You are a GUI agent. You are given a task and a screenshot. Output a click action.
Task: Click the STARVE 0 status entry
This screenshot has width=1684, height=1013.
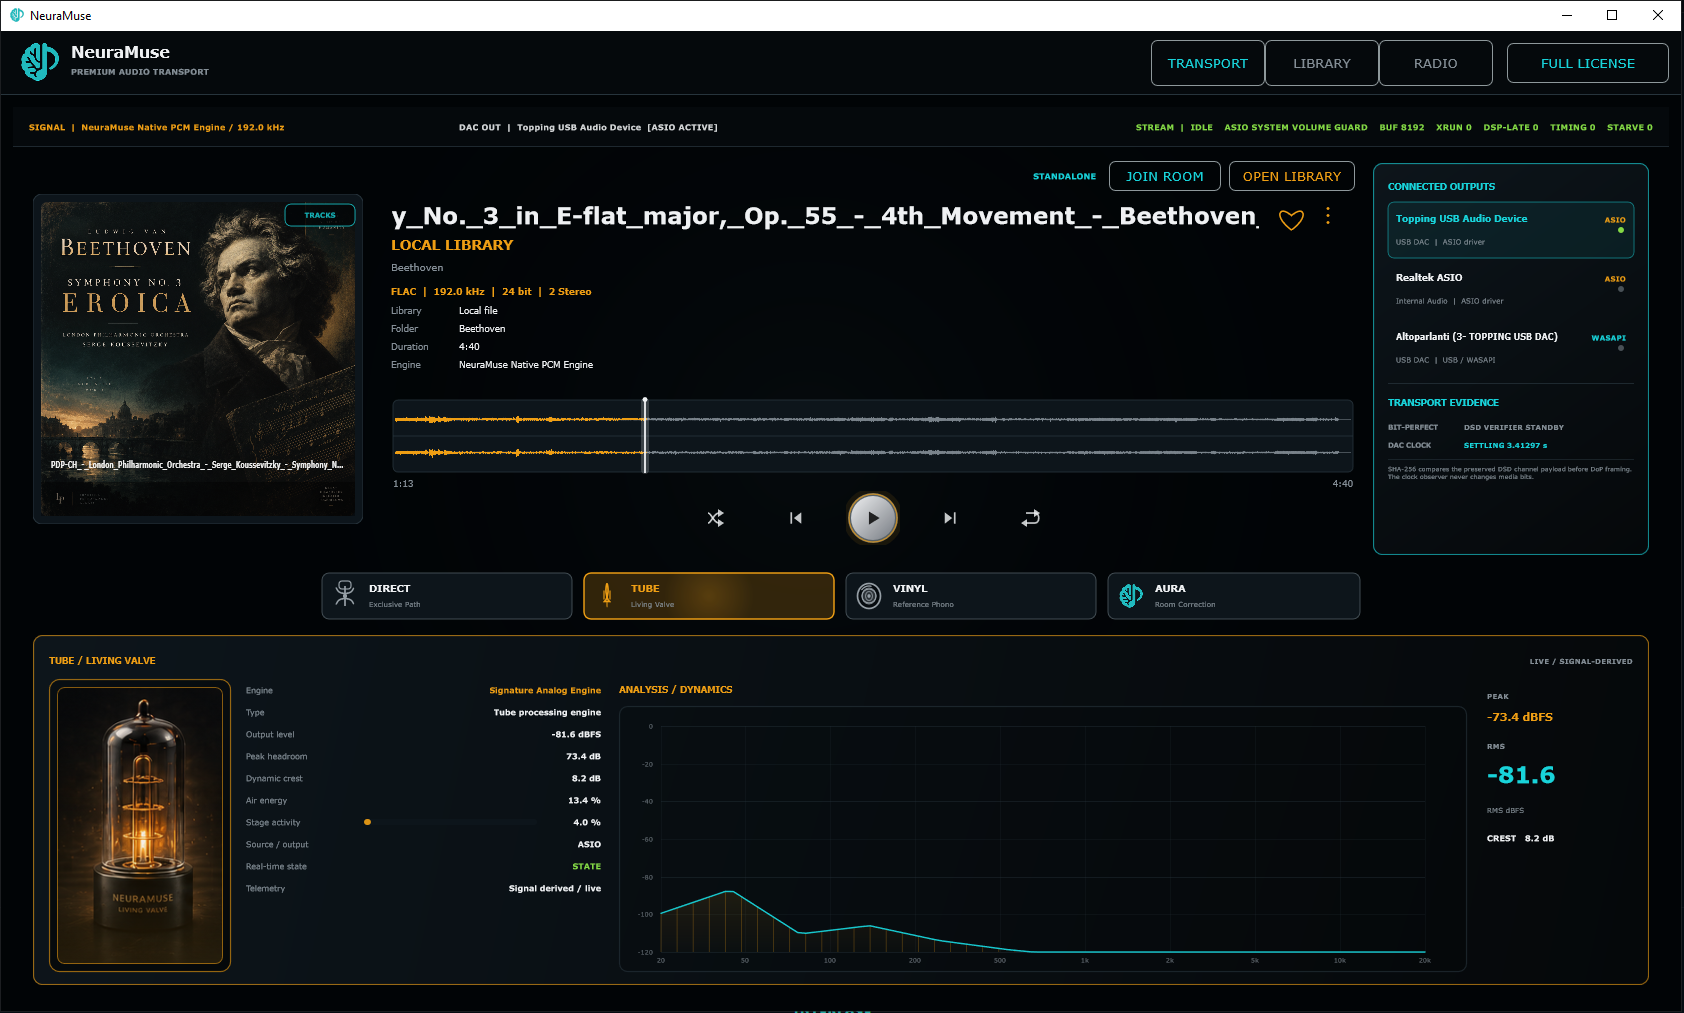(x=1630, y=128)
